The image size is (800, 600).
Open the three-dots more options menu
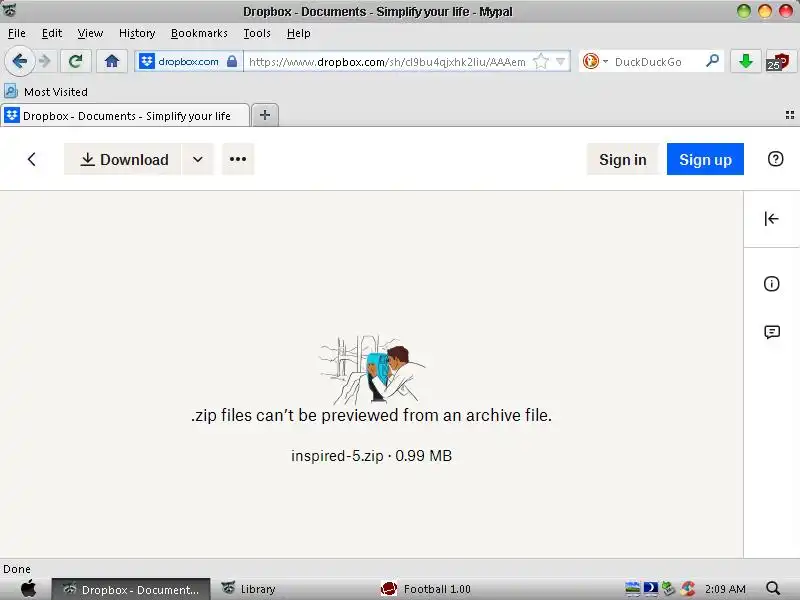click(x=238, y=159)
